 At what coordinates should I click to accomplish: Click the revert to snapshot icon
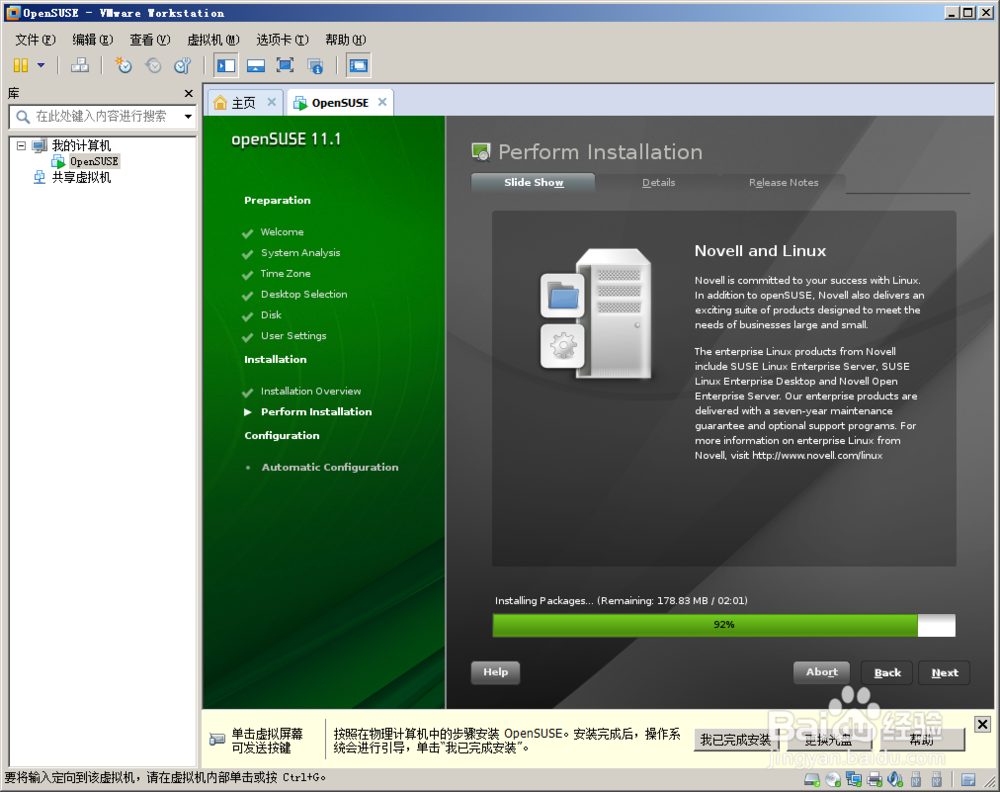pos(153,65)
